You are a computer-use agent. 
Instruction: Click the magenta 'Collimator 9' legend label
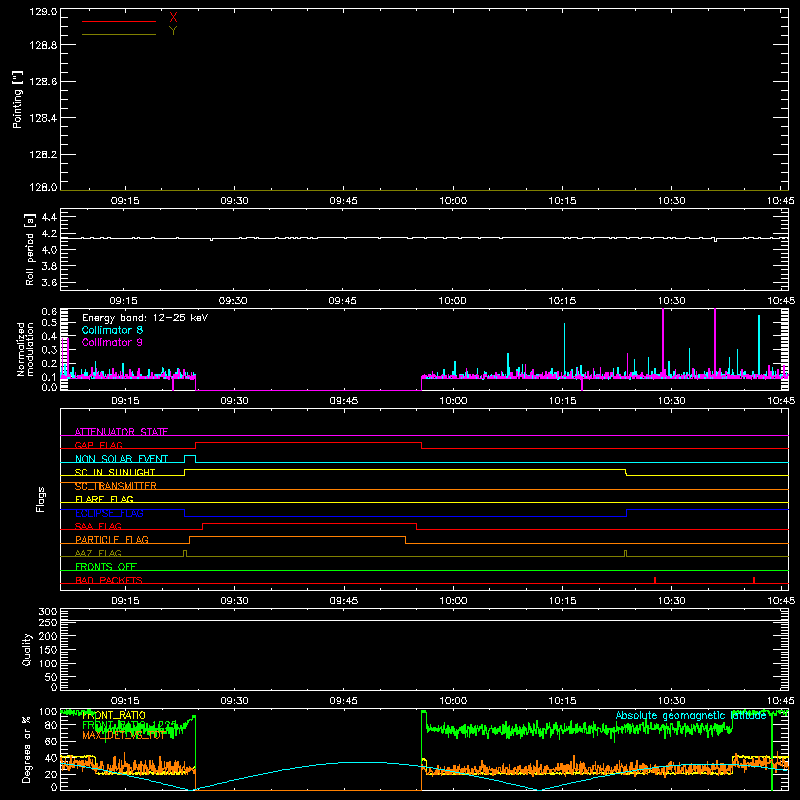point(112,342)
